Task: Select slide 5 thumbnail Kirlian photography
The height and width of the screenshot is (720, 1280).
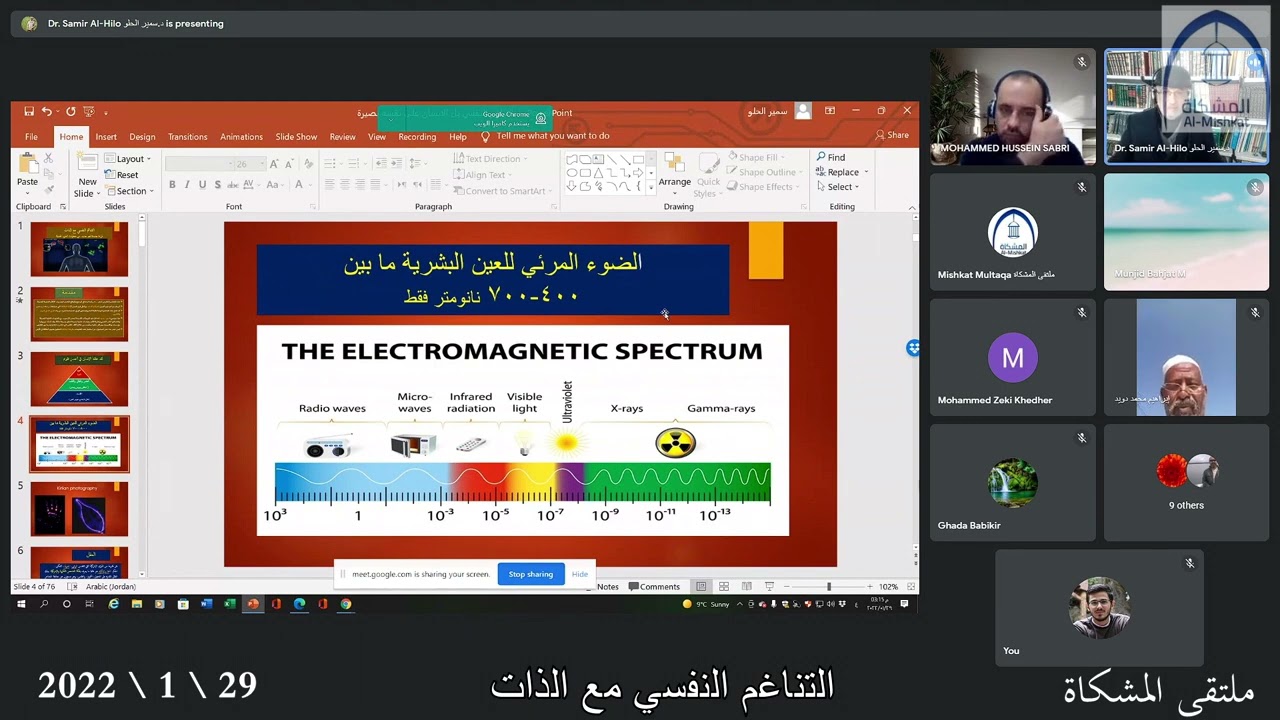Action: coord(79,508)
